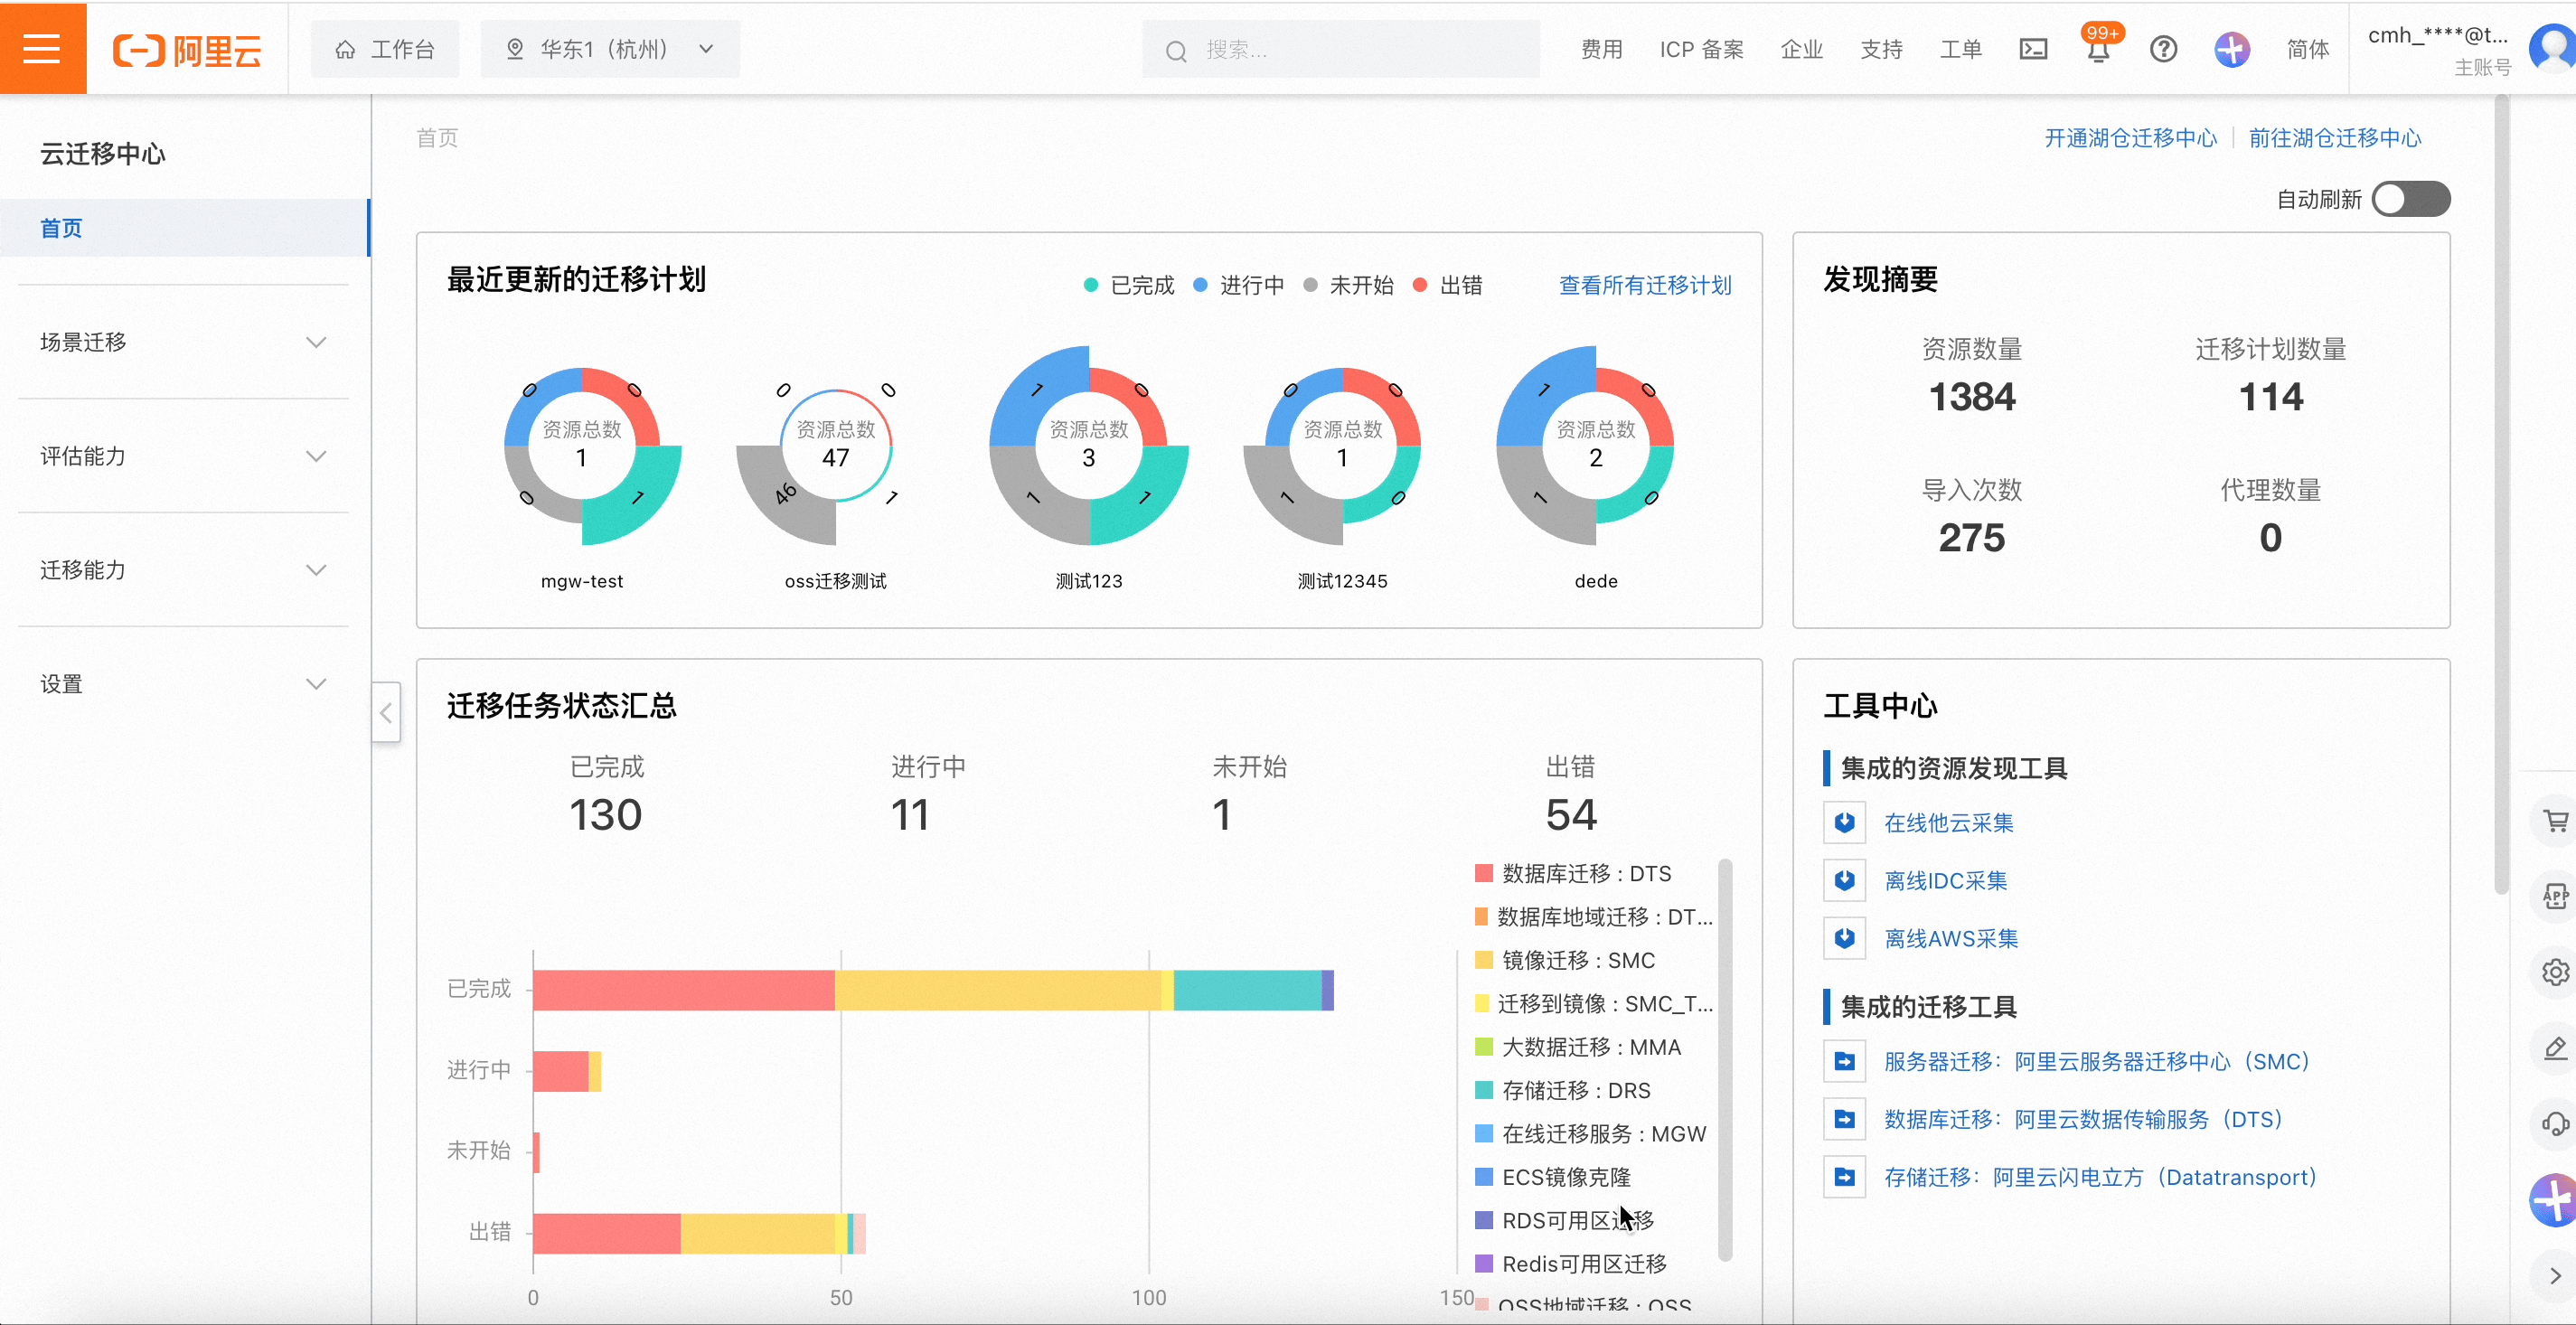Click the 测试123 donut chart
Screen dimensions: 2576x1325
point(1089,446)
